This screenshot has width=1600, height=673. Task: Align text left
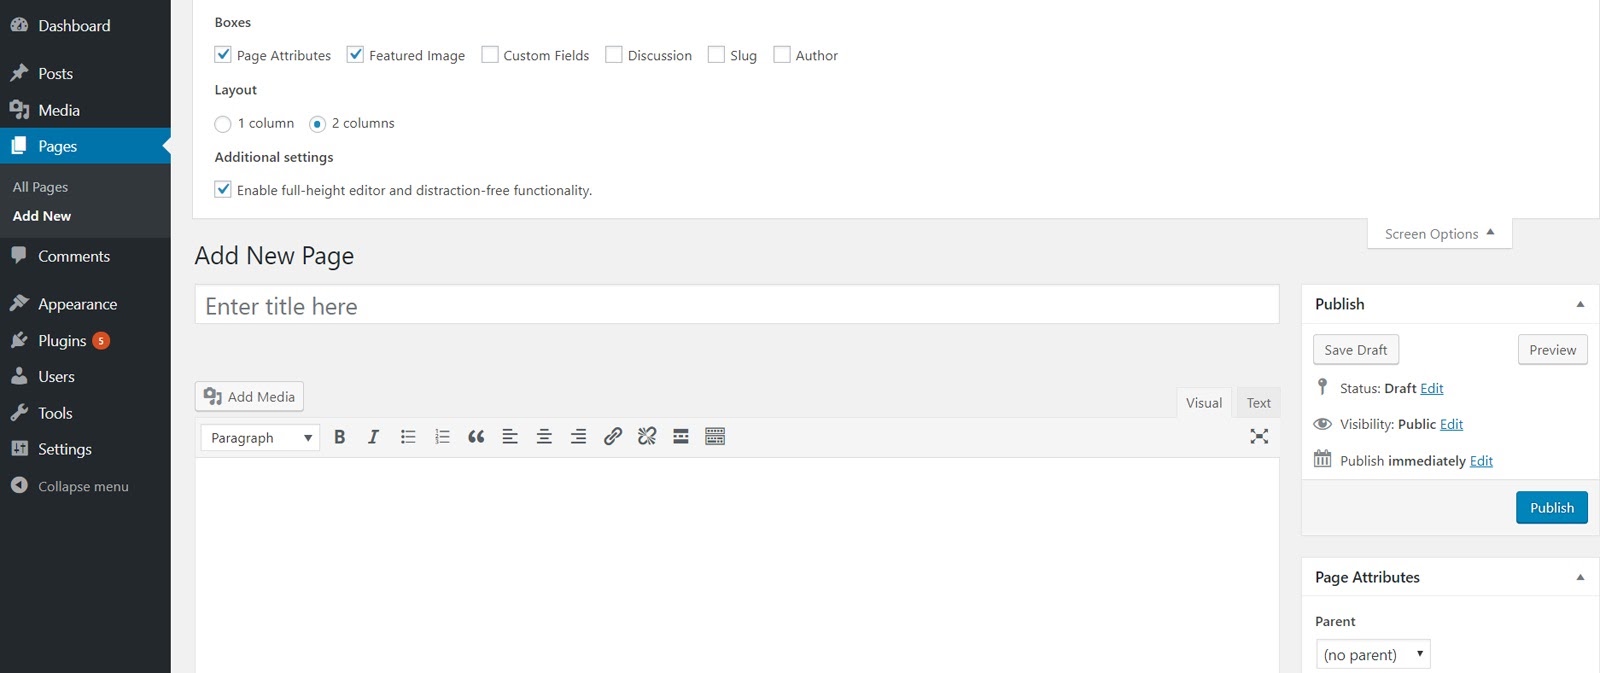point(510,437)
